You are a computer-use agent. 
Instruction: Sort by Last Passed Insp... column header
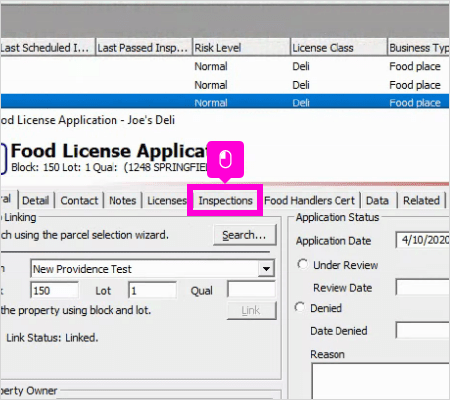144,47
